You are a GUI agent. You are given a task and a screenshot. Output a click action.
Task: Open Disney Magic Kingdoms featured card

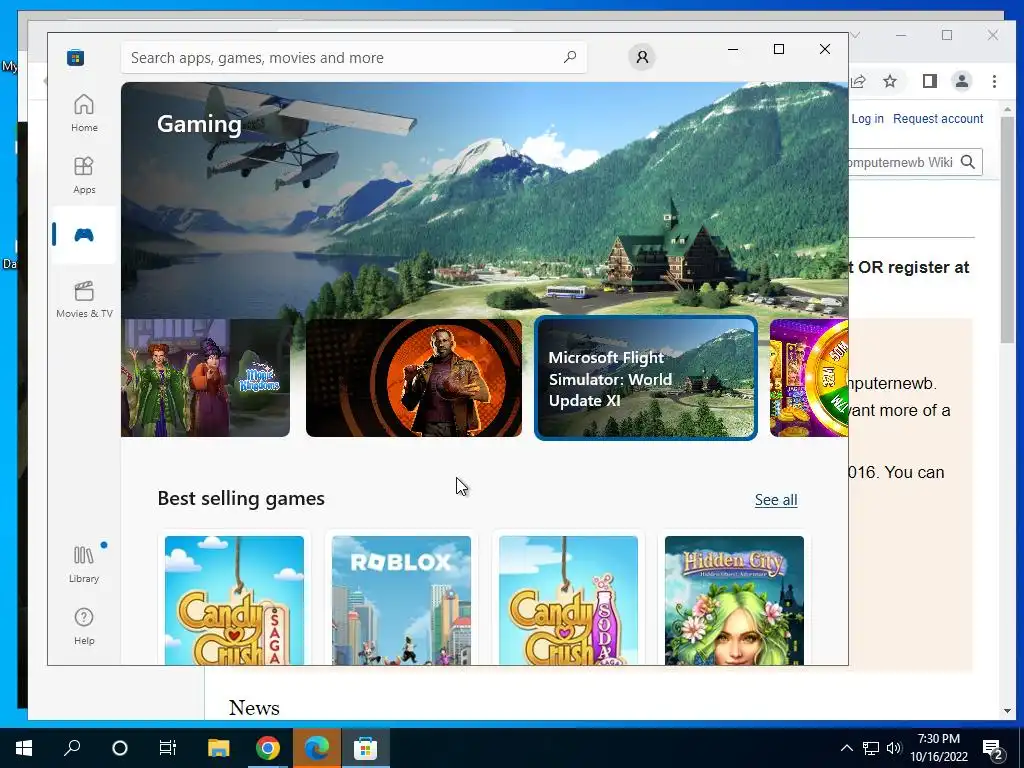point(206,377)
